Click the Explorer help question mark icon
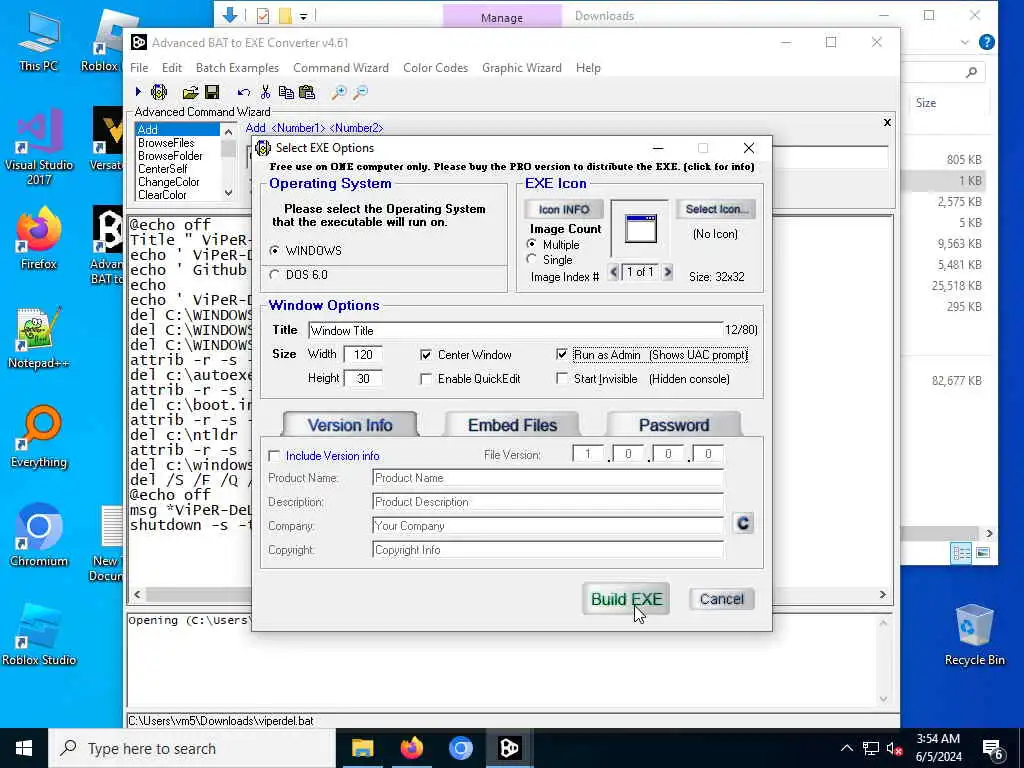Screen dimensions: 1024x768 tap(986, 42)
